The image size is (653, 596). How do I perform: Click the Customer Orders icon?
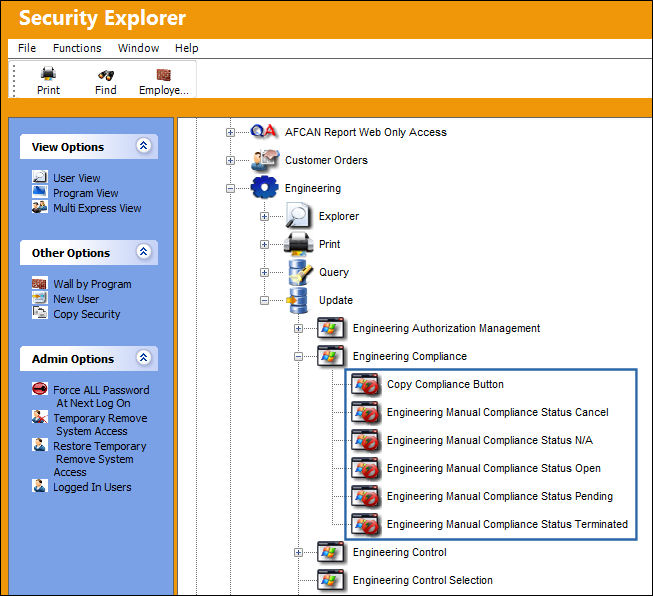[265, 160]
